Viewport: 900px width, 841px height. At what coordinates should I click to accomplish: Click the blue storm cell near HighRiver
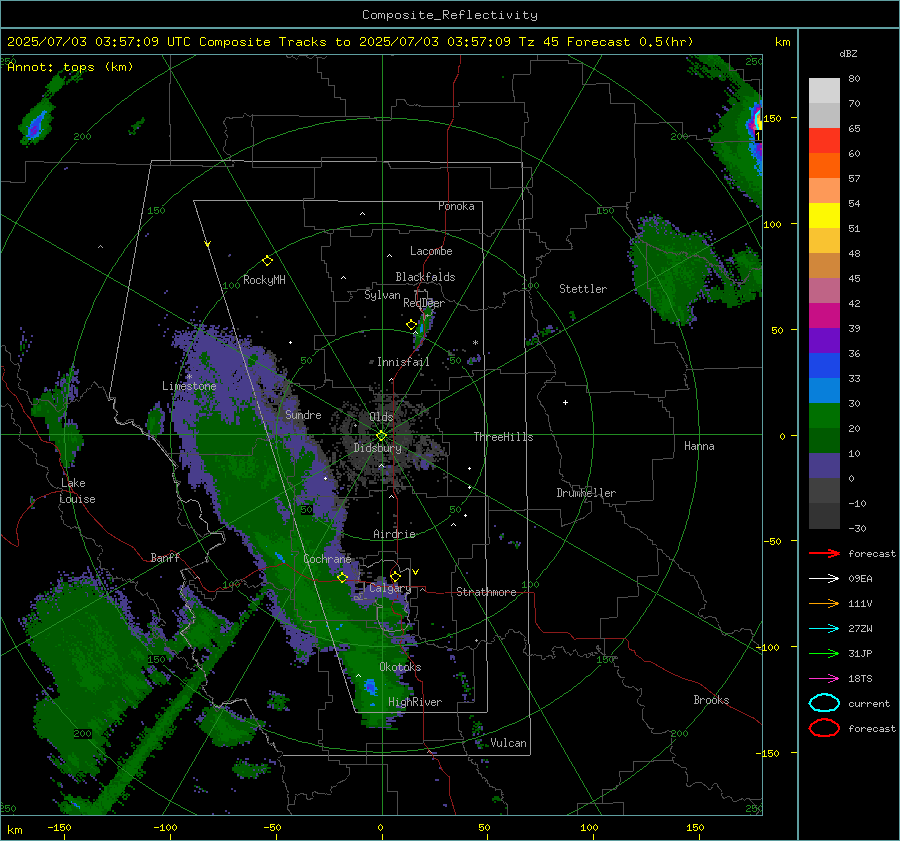[371, 685]
